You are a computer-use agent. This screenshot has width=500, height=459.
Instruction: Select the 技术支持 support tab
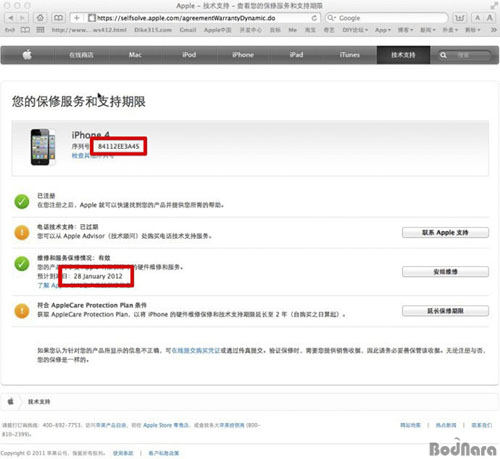[403, 55]
